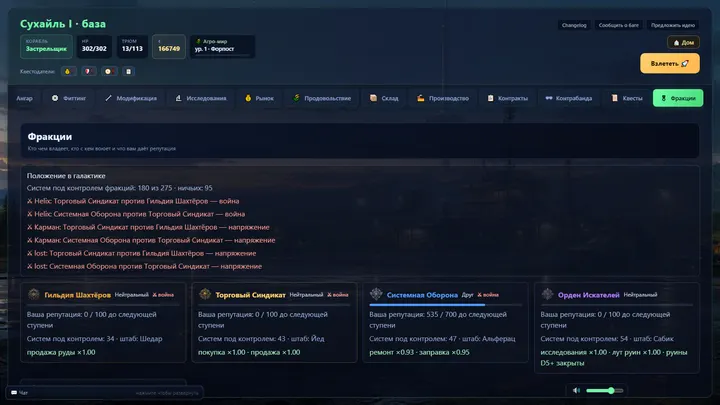This screenshot has height=405, width=720.
Task: Click the money bag quest-giver icon
Action: tap(68, 72)
